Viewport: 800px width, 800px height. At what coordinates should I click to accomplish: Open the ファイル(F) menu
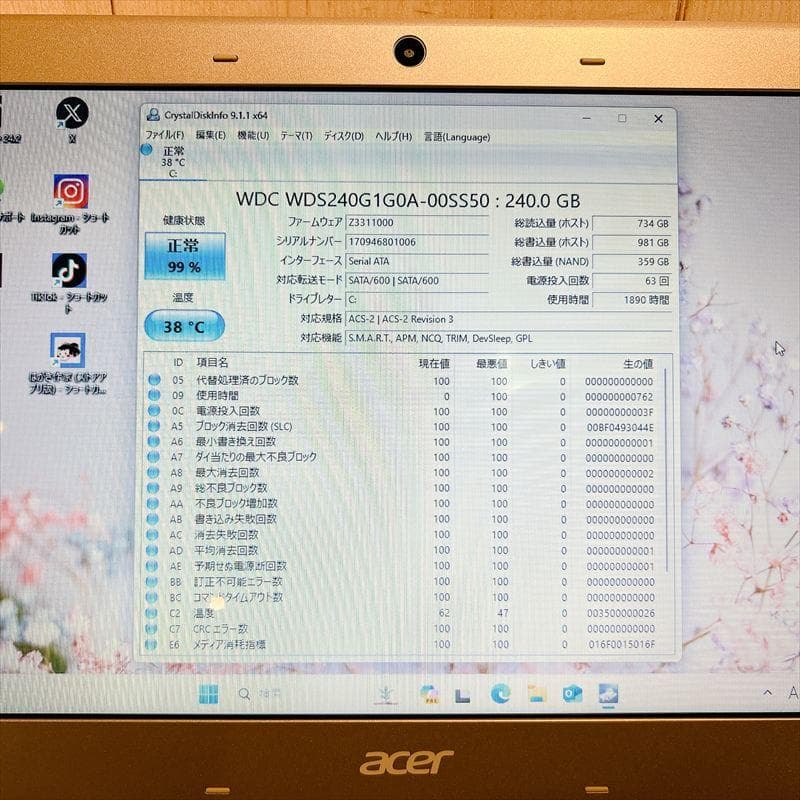point(164,135)
